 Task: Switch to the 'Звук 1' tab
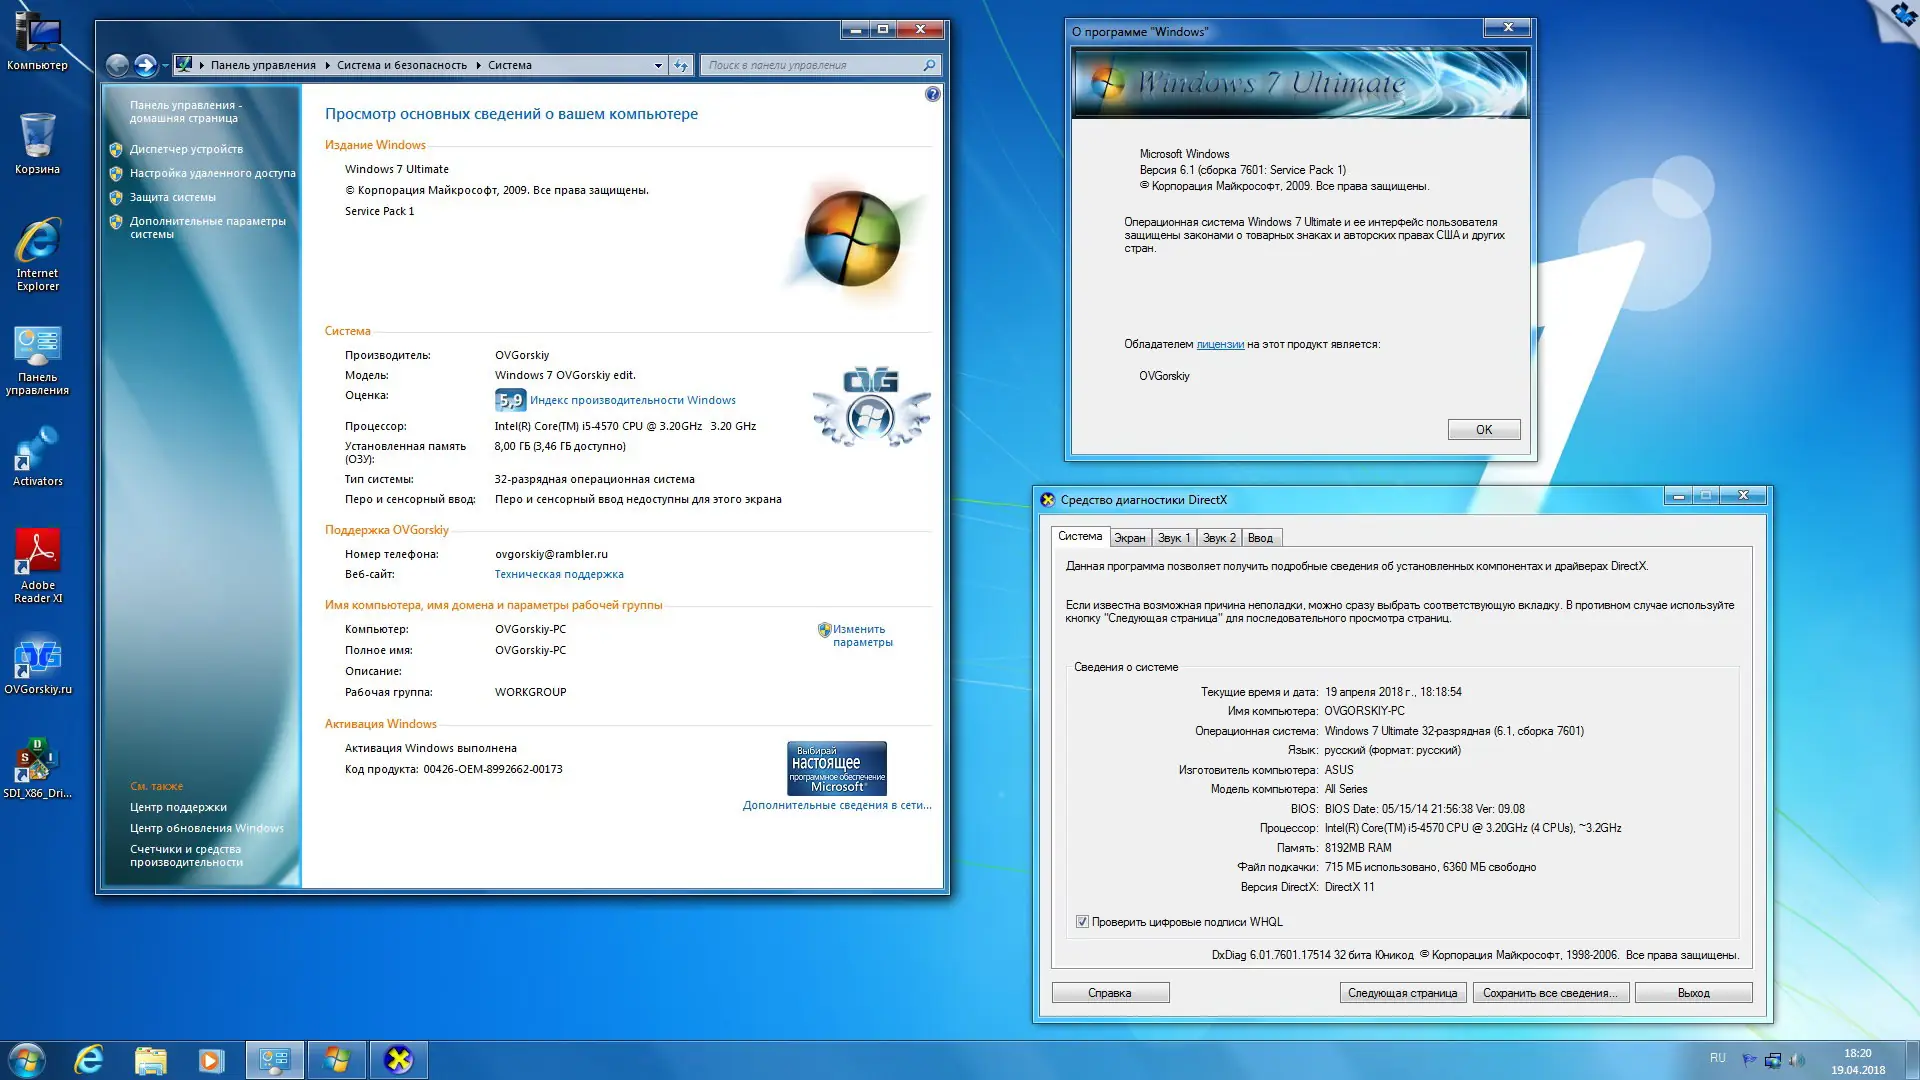click(1173, 538)
